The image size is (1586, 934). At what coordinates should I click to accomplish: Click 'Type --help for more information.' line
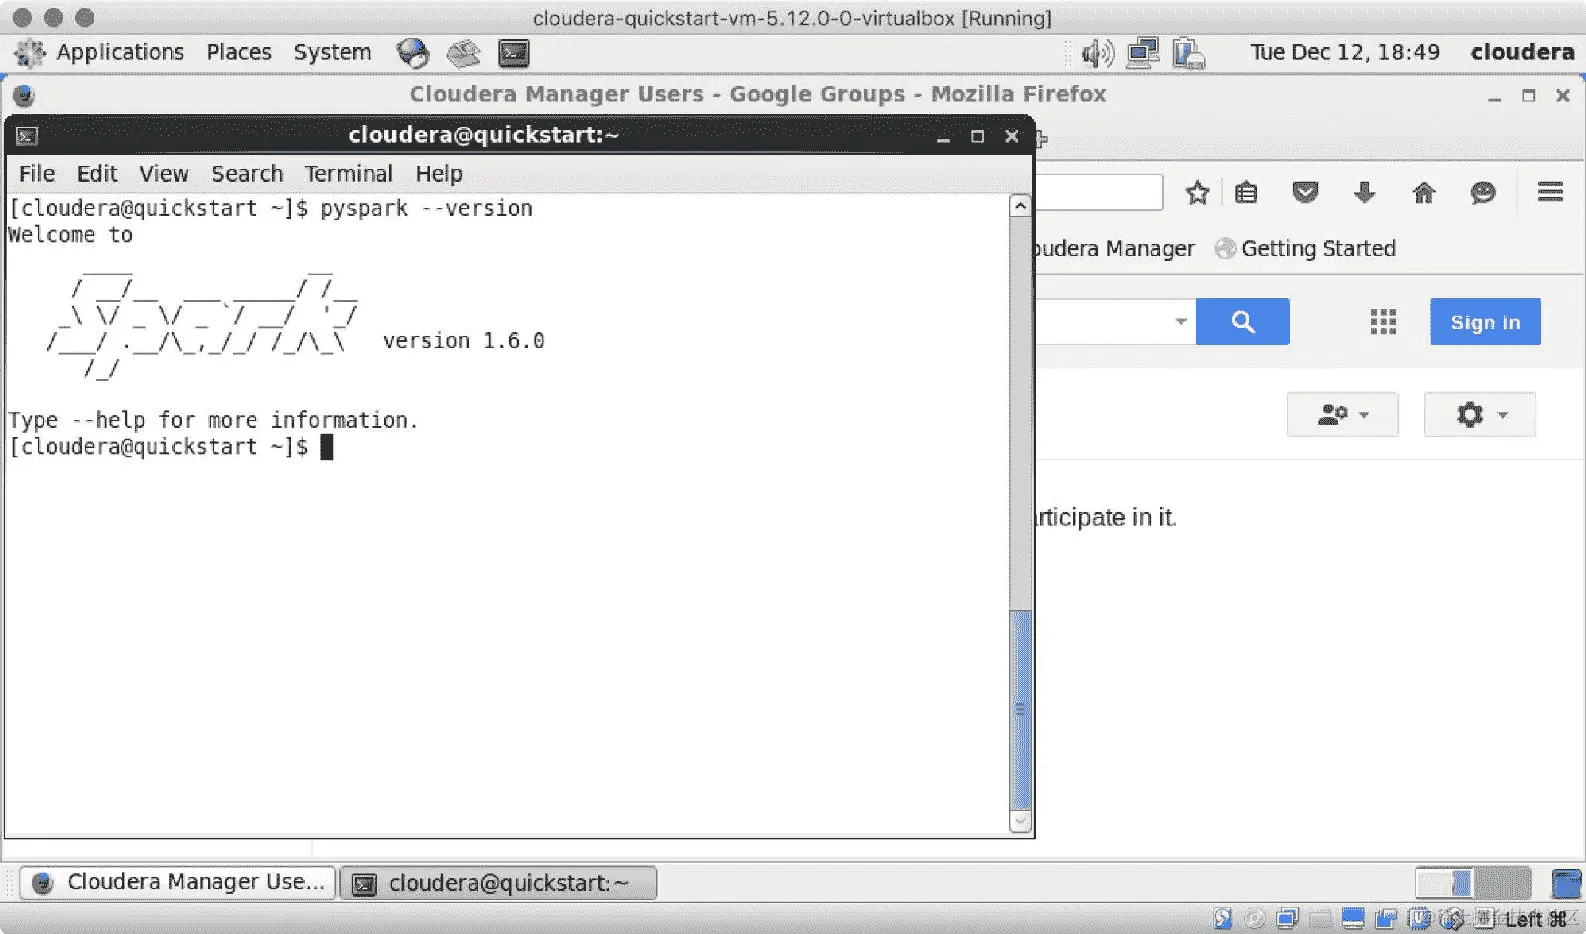coord(213,420)
